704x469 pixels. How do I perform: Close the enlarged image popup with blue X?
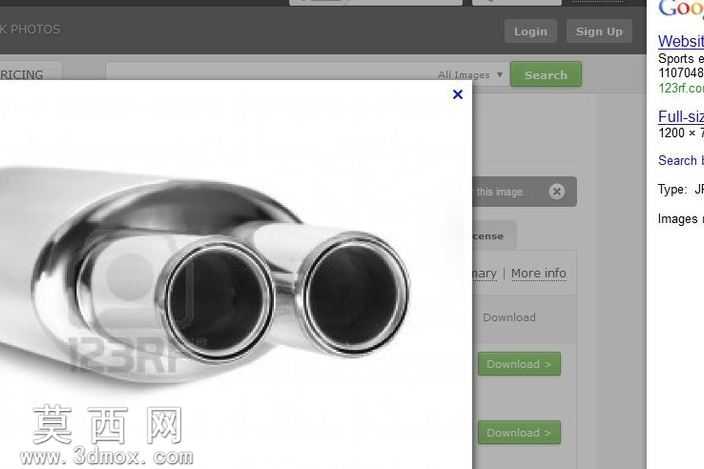click(x=458, y=94)
